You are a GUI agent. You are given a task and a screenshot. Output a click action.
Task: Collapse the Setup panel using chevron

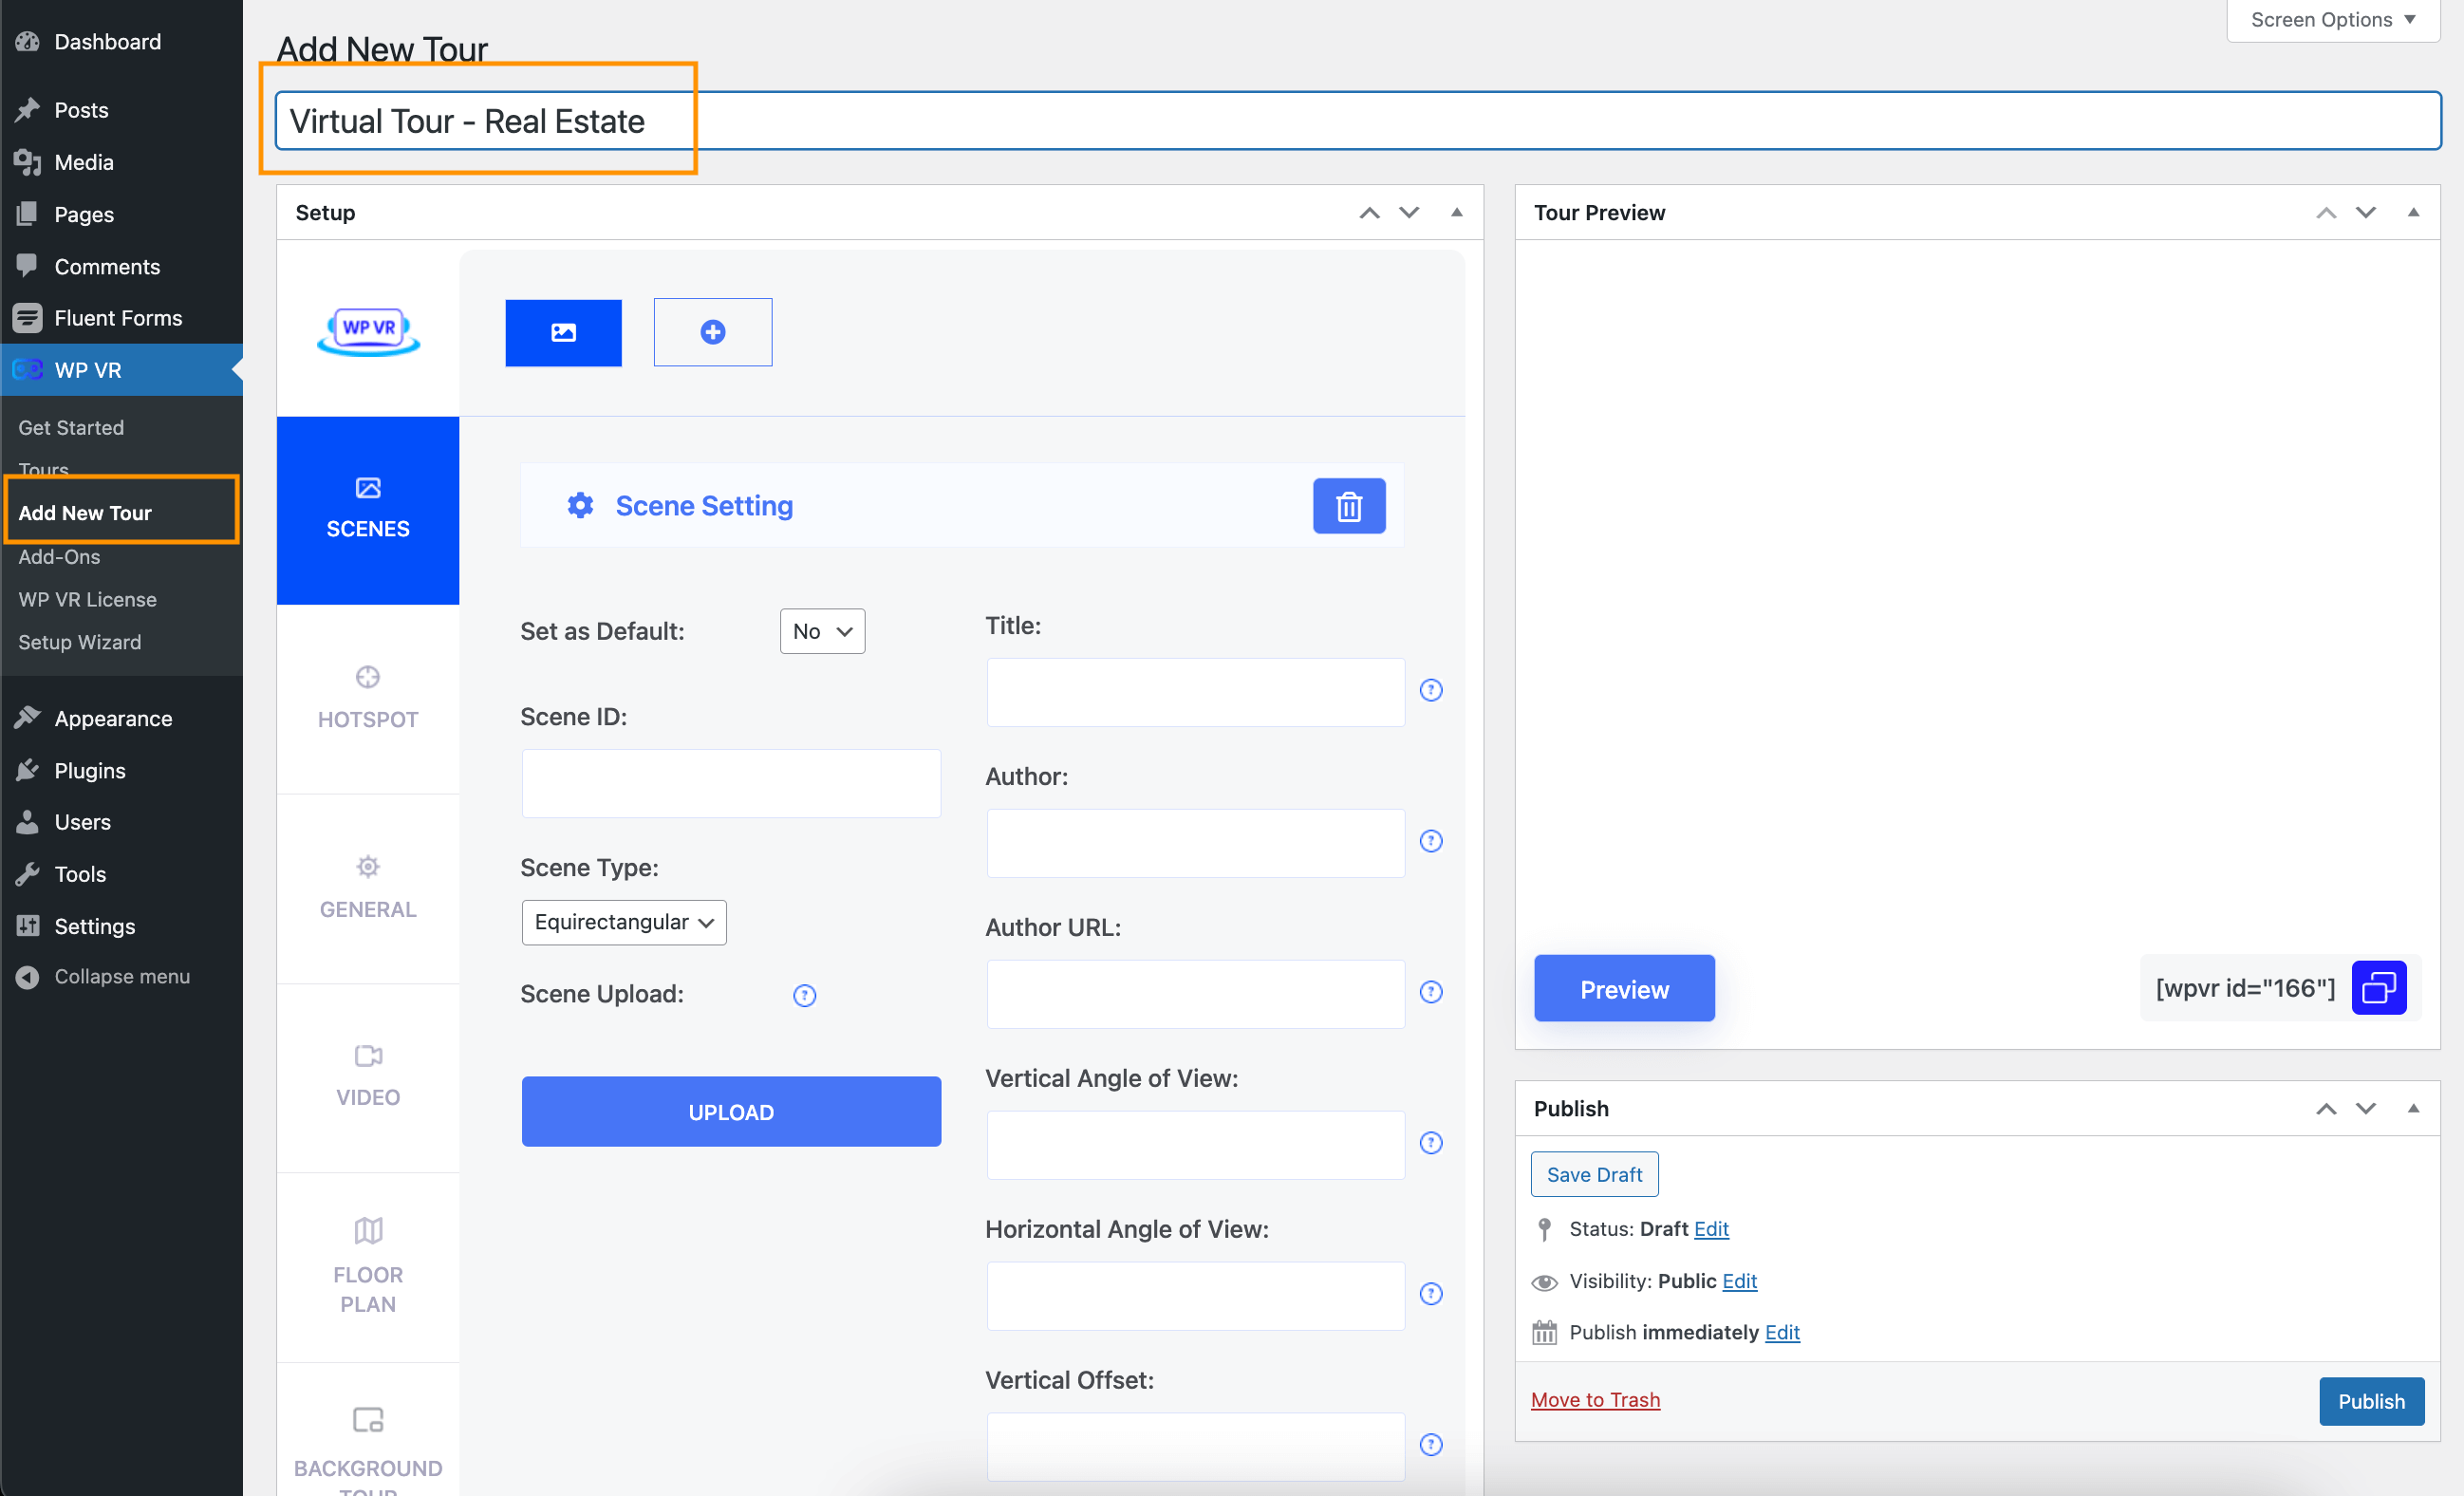tap(1457, 213)
